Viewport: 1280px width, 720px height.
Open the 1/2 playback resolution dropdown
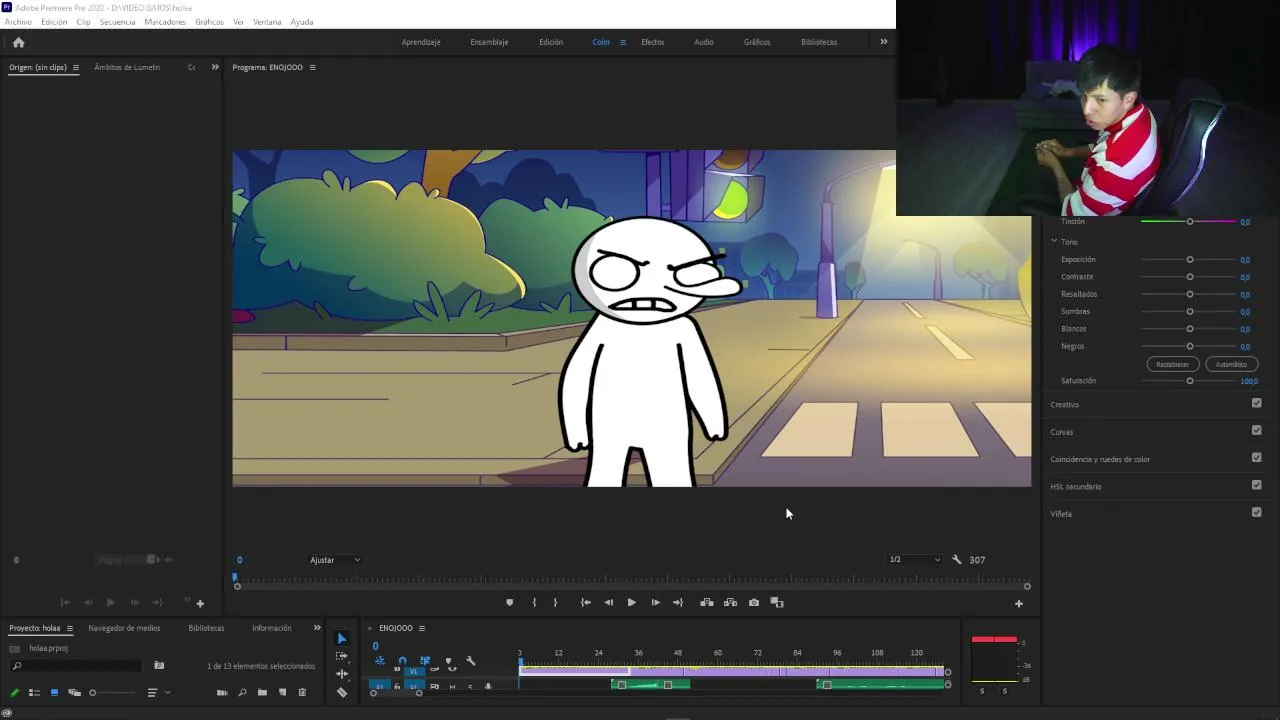914,560
